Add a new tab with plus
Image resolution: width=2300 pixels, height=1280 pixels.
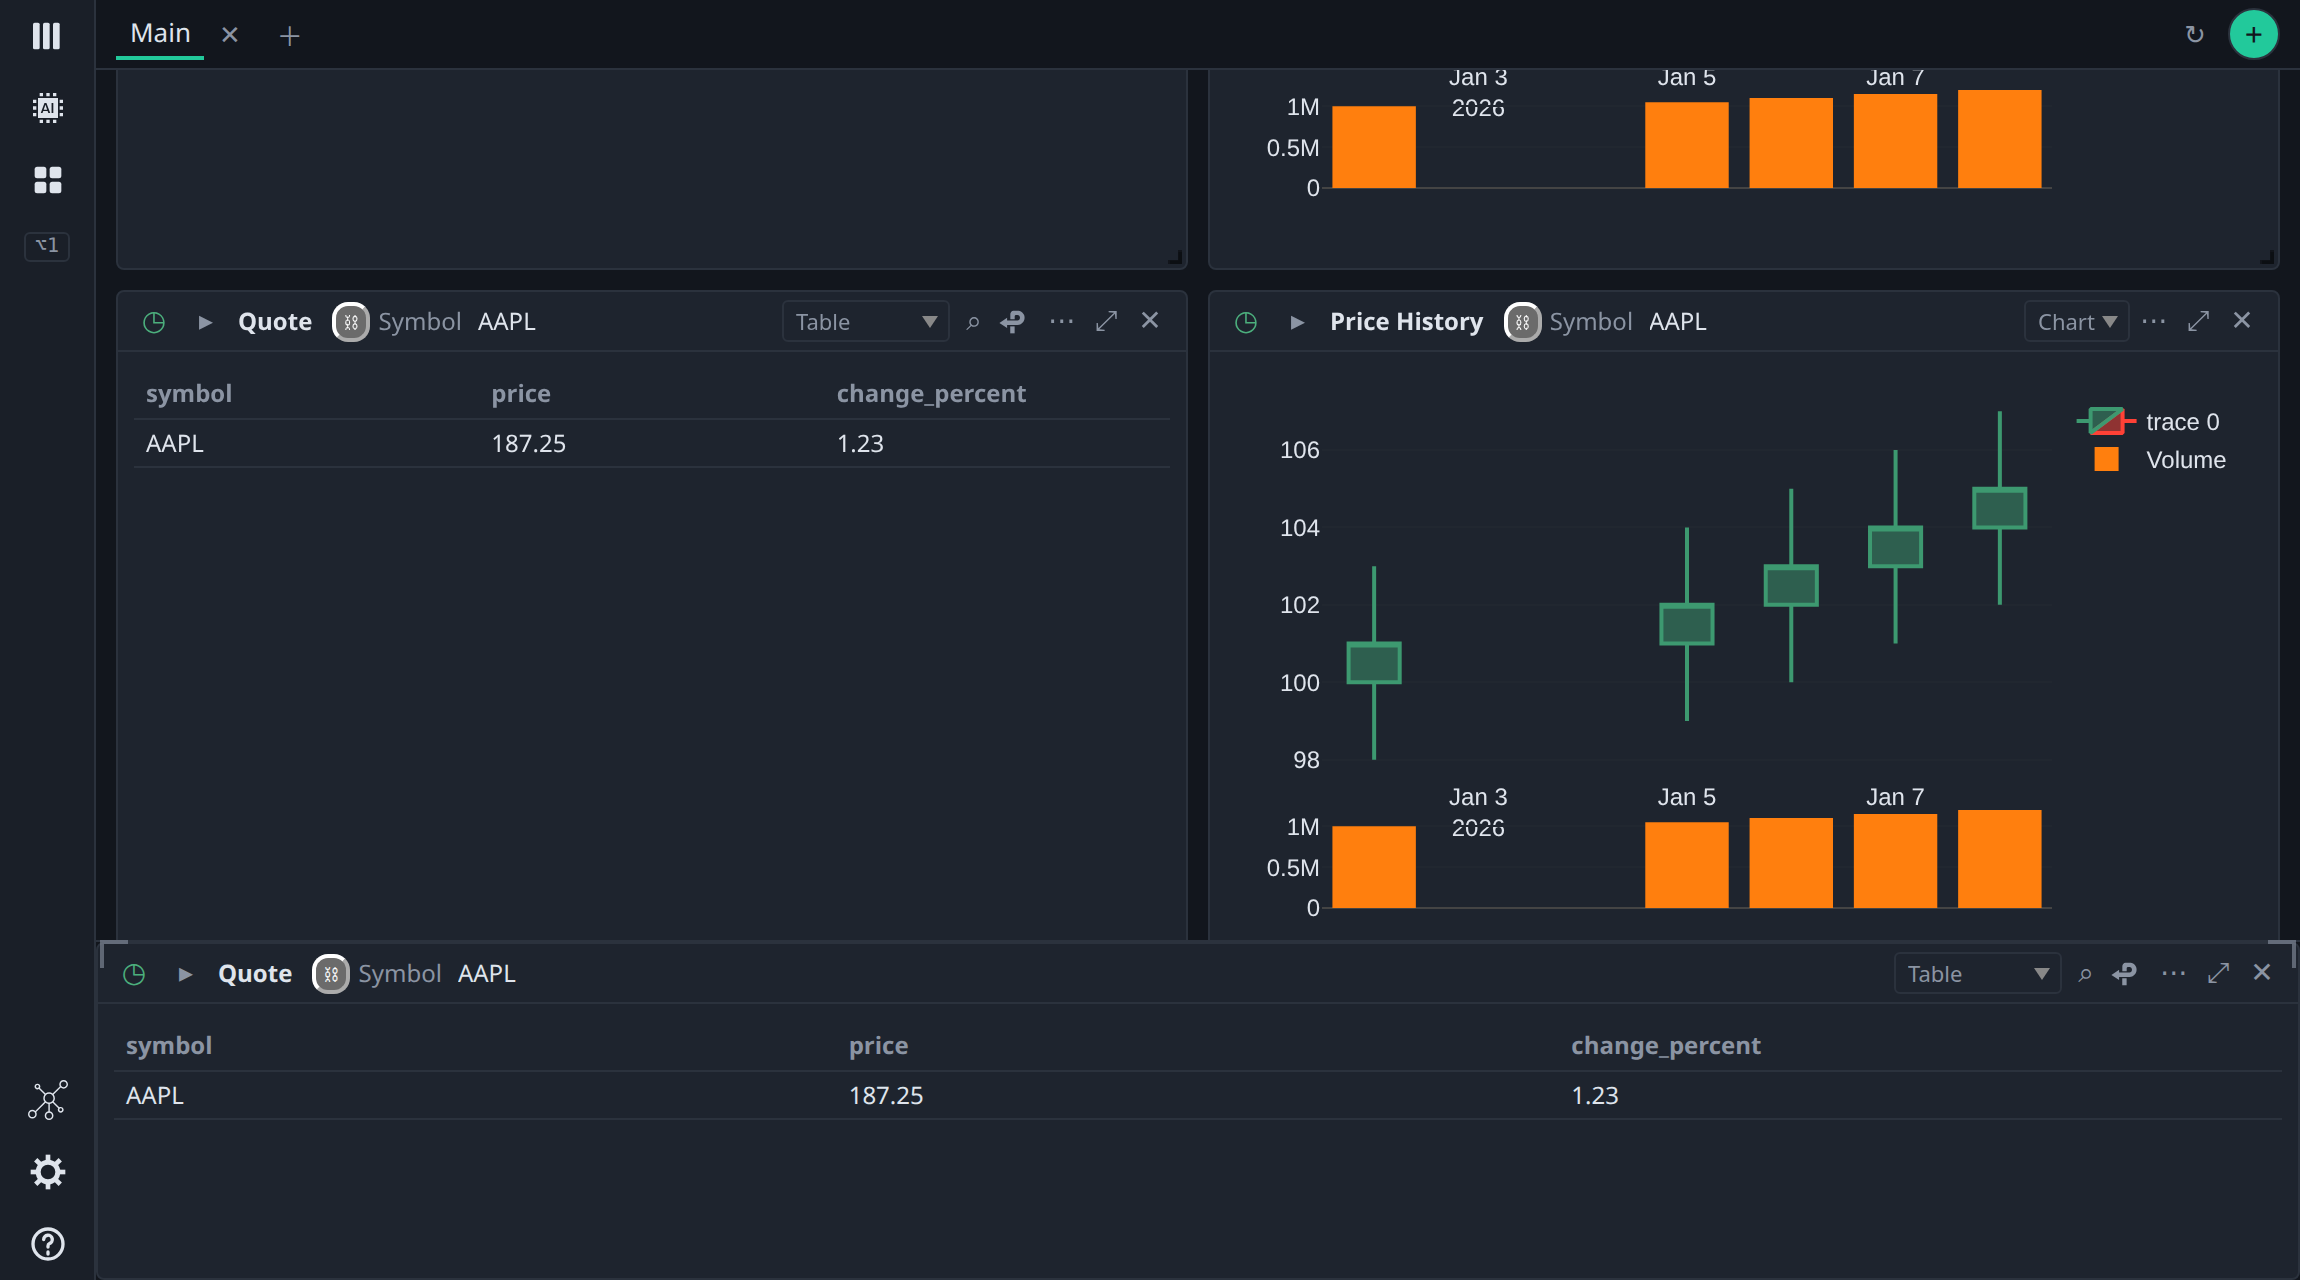(x=289, y=36)
